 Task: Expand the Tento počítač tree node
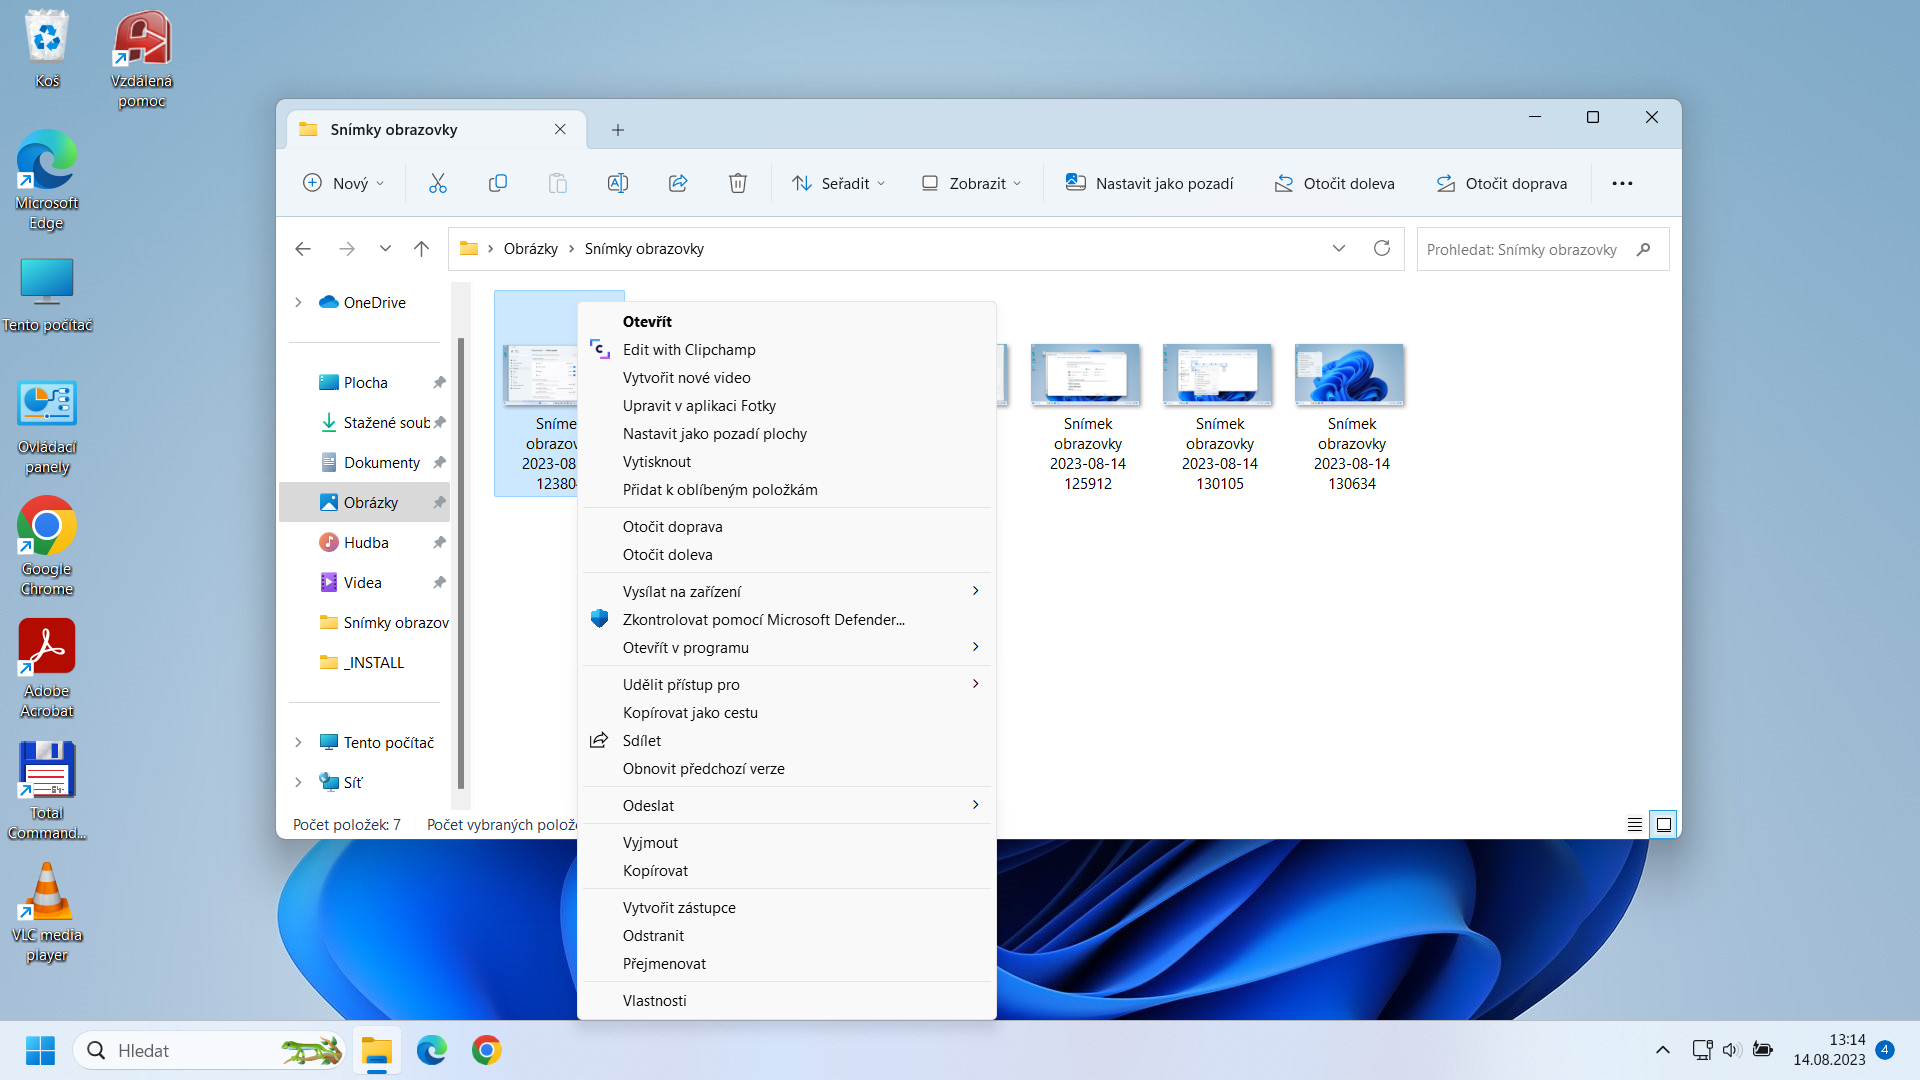click(x=298, y=742)
